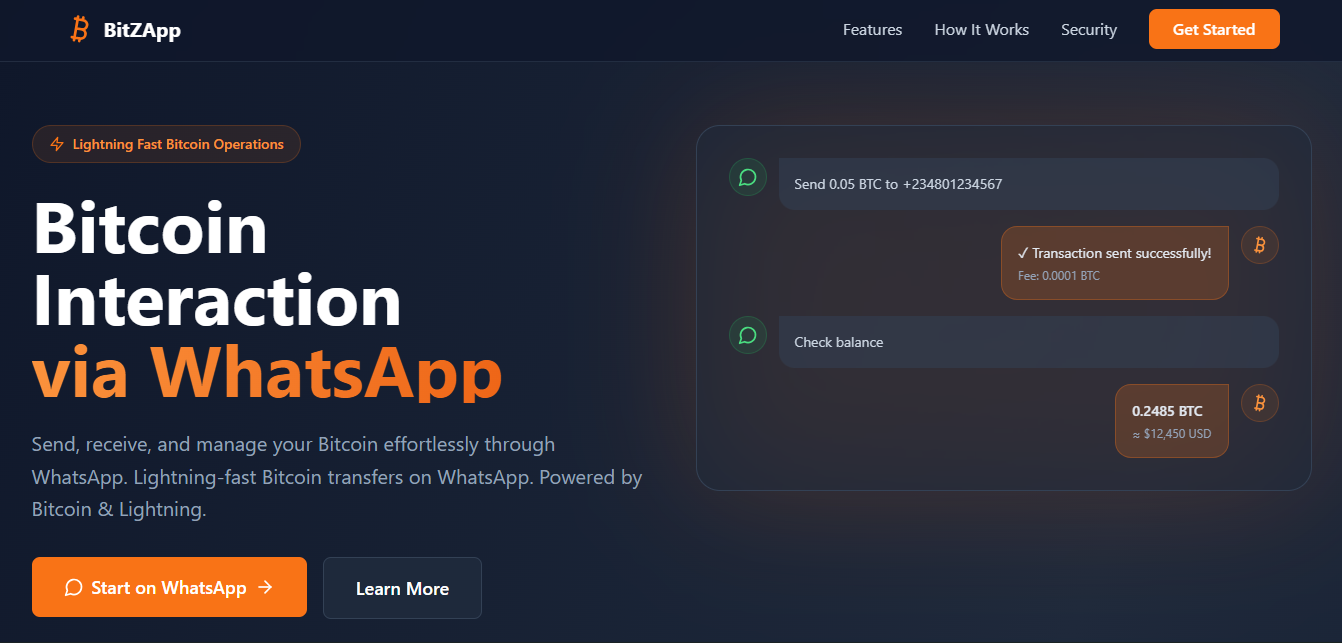Click green chat icon beside Check balance

tap(747, 335)
